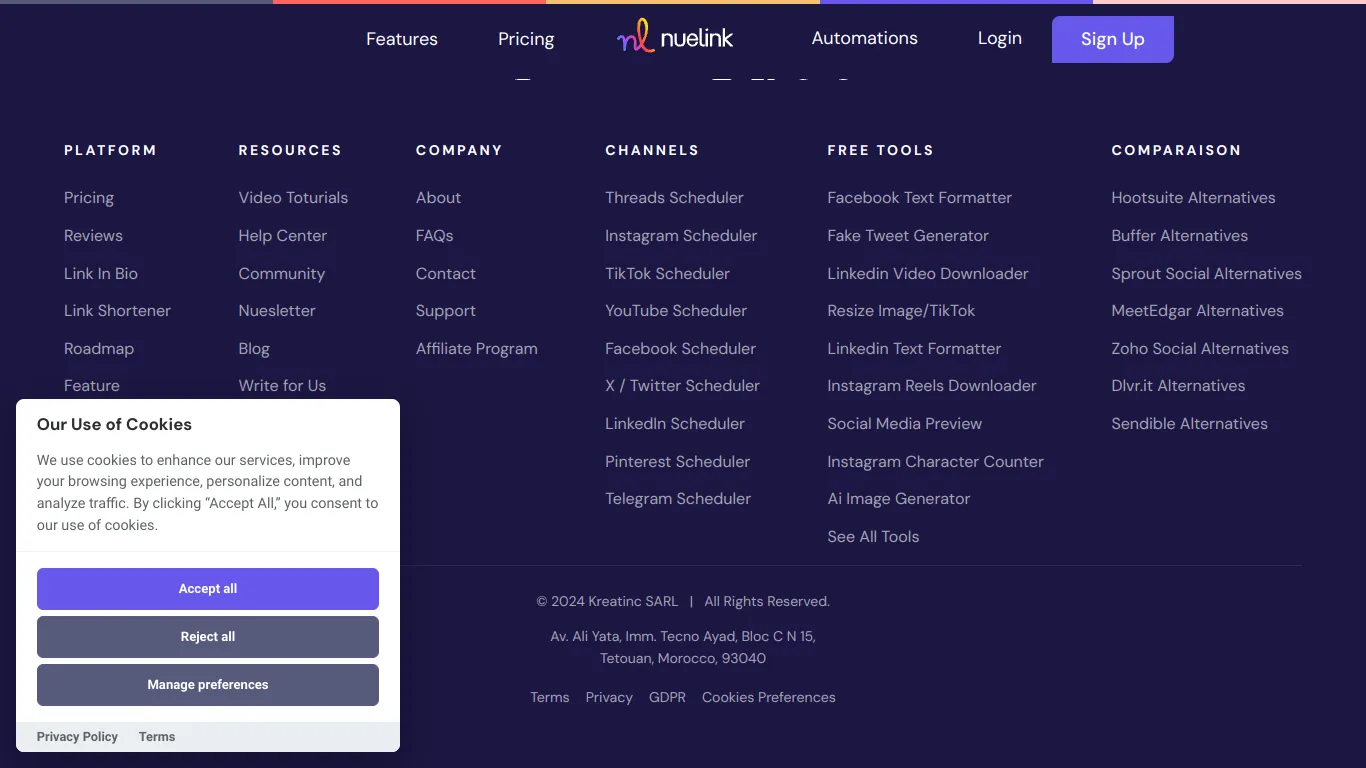
Task: Reject all cookies
Action: pyautogui.click(x=208, y=637)
